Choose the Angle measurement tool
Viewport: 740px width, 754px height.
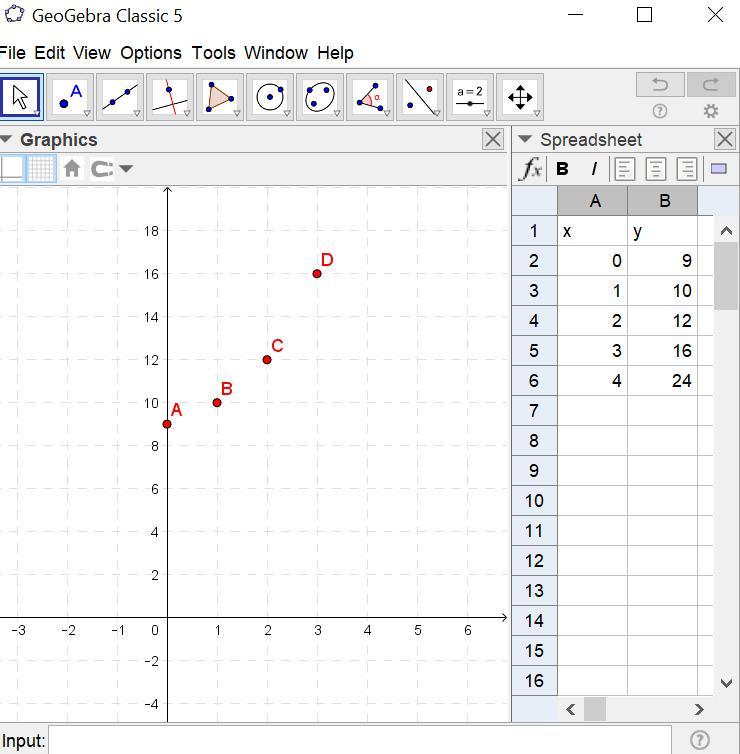(370, 97)
